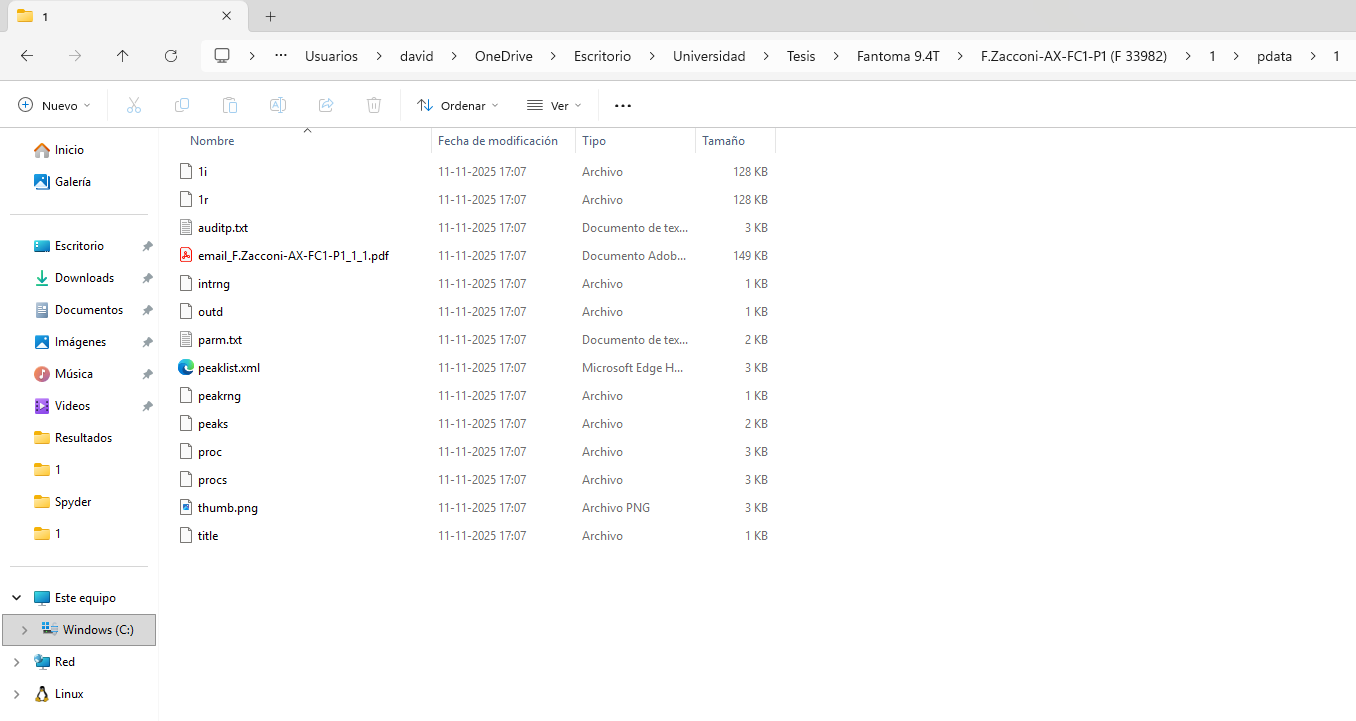This screenshot has height=721, width=1356.
Task: Open the new tab plus button
Action: click(270, 16)
